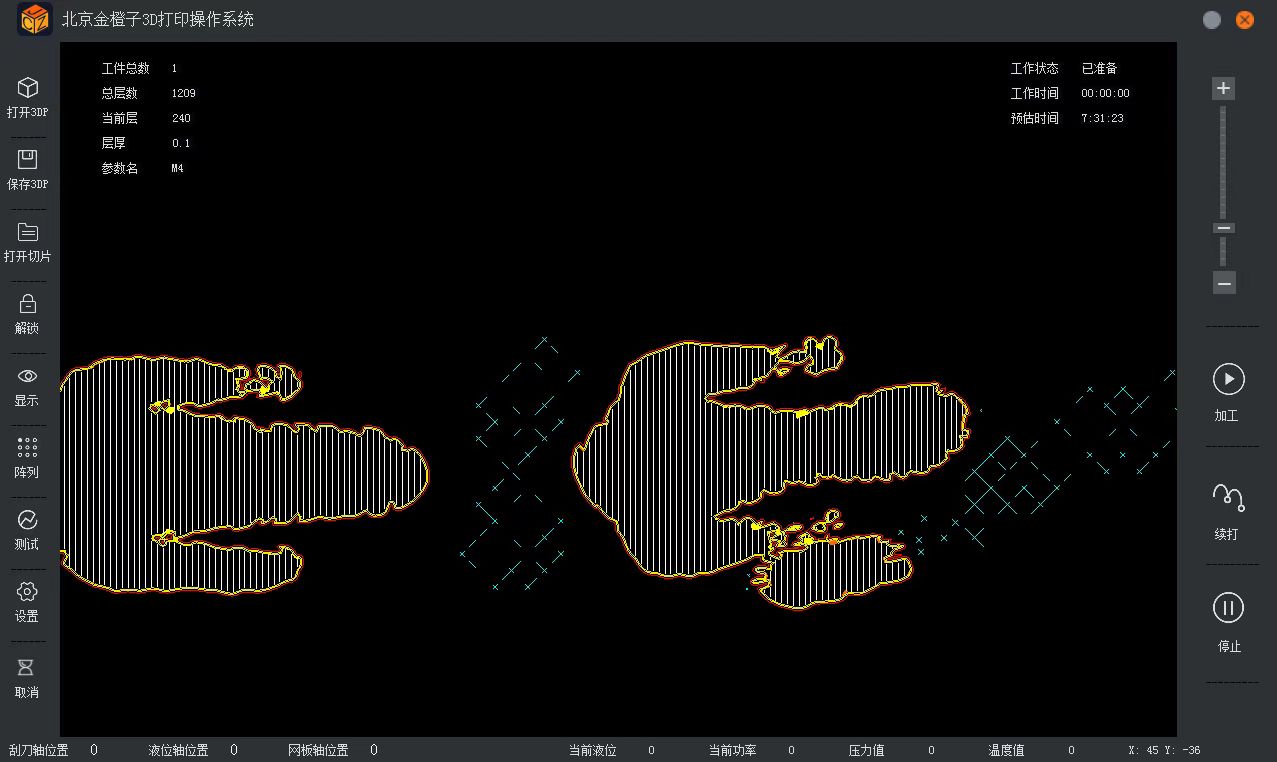Open settings gear in sidebar

click(x=28, y=592)
